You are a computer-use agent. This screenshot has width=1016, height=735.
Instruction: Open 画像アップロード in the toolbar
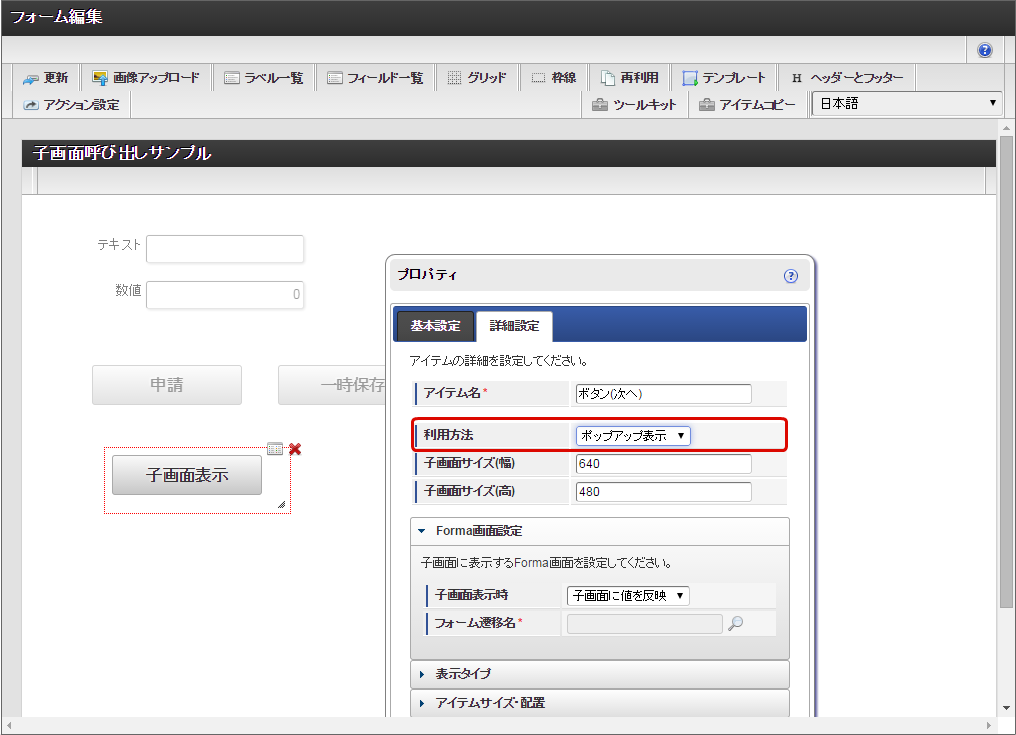[x=146, y=78]
